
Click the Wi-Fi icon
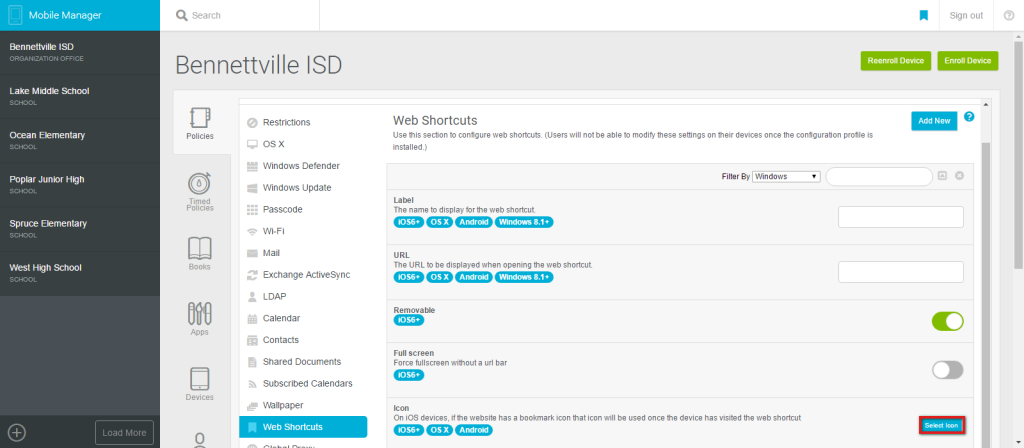tap(252, 231)
